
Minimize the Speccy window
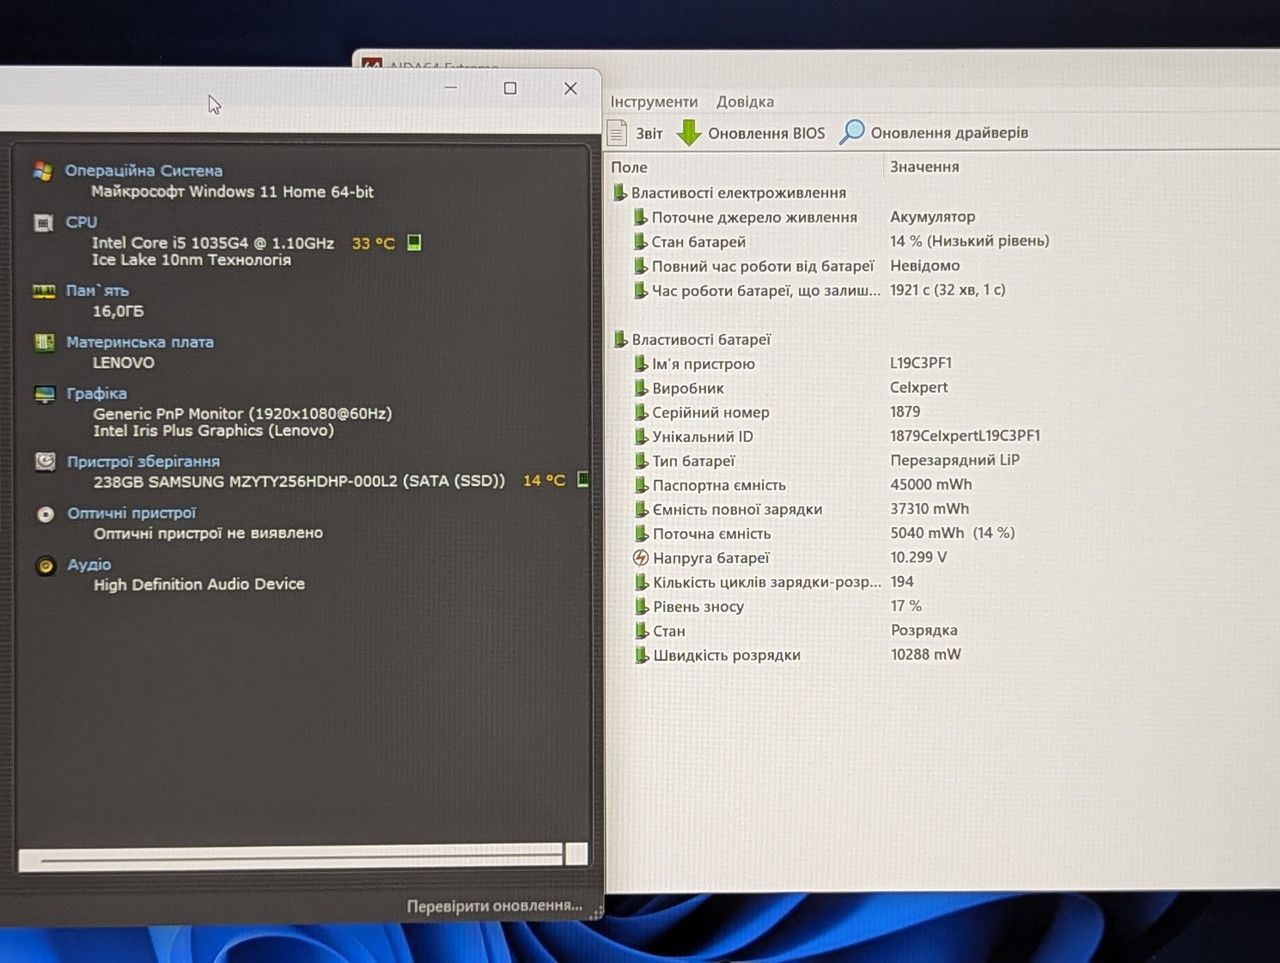coord(451,88)
